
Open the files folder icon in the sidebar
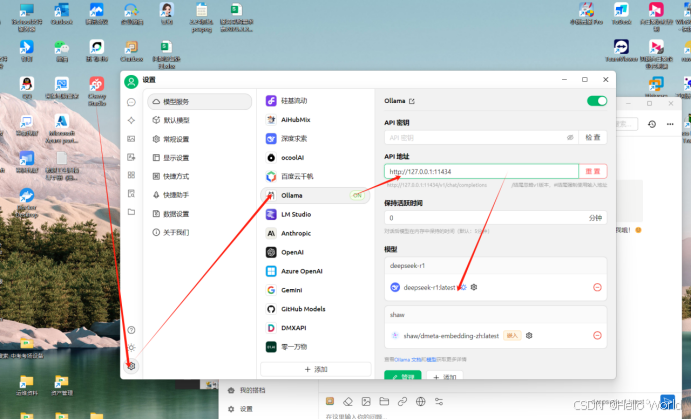tap(131, 212)
